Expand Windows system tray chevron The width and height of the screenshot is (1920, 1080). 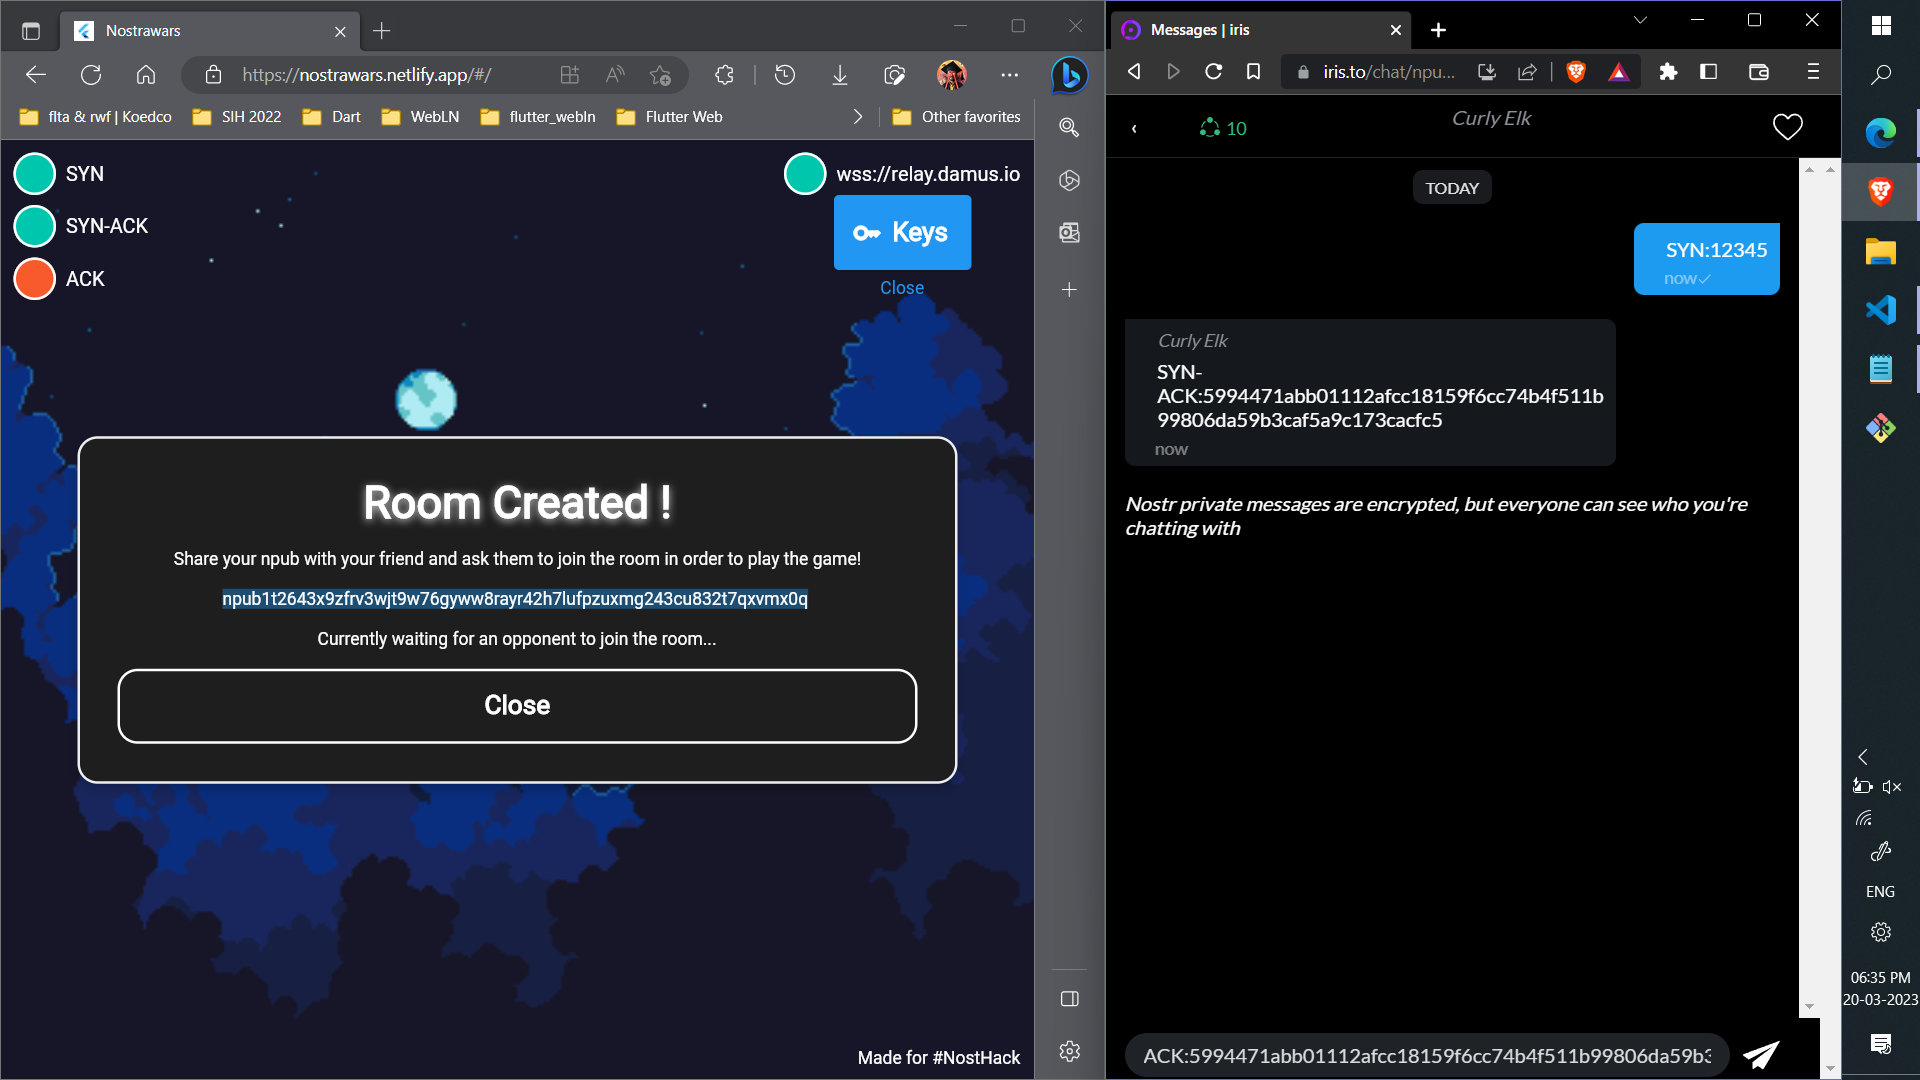tap(1863, 757)
